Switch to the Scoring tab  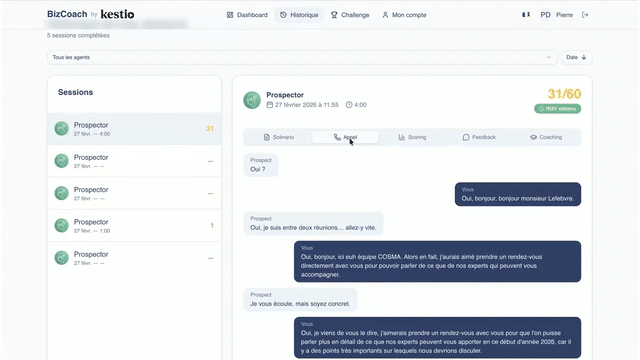coord(412,138)
